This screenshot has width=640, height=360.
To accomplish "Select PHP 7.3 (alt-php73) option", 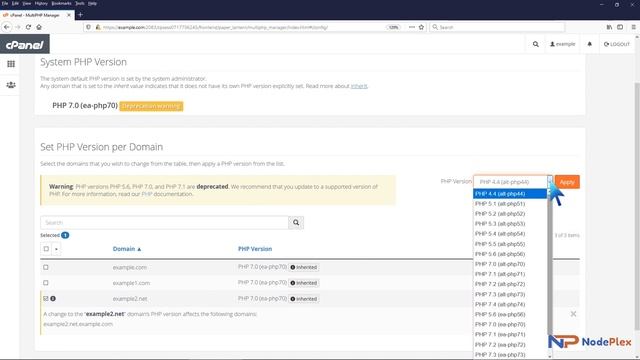I will 510,294.
